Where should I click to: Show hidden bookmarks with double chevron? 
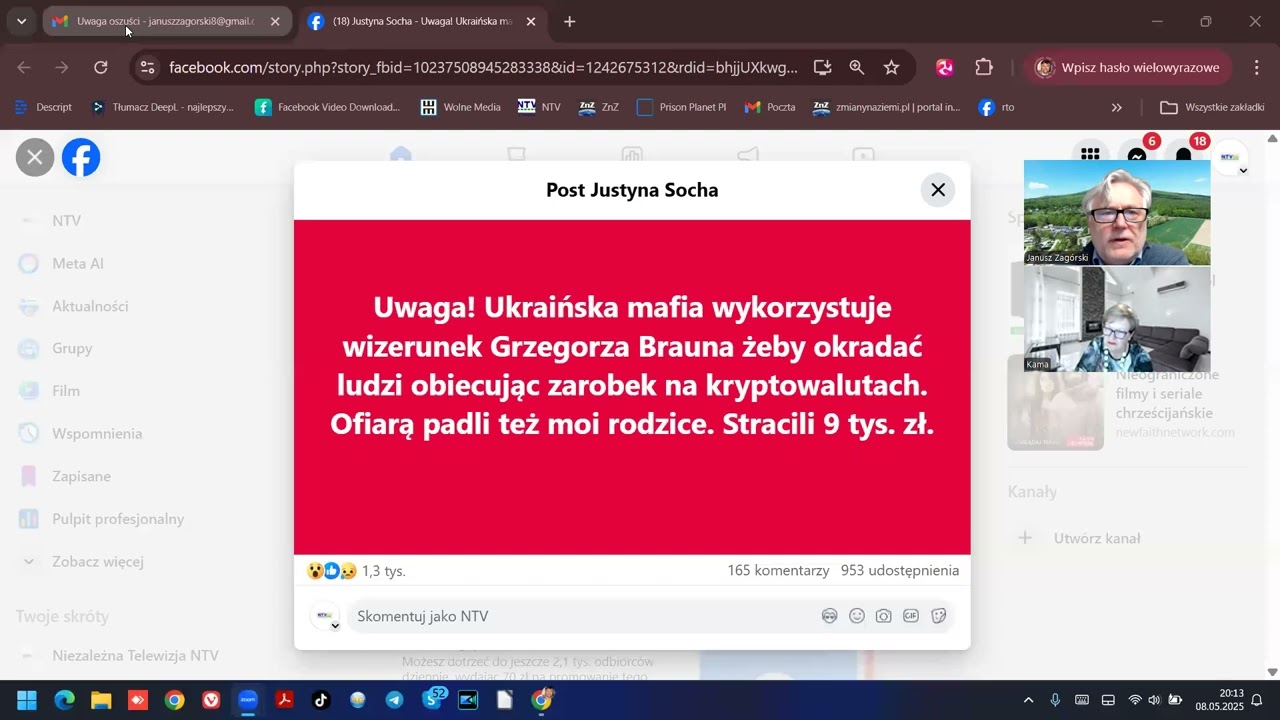tap(1117, 107)
